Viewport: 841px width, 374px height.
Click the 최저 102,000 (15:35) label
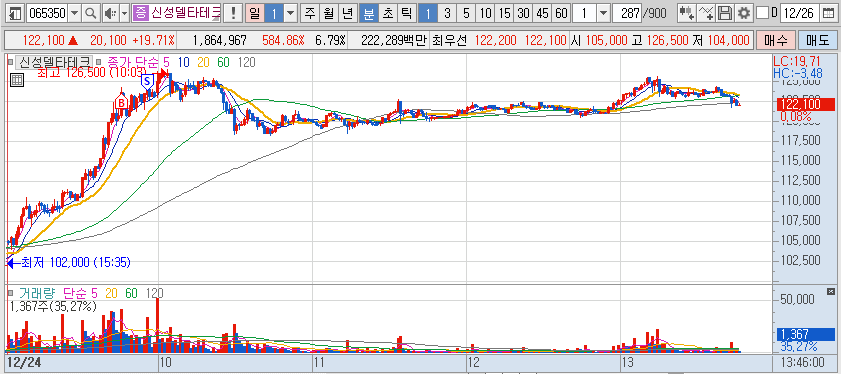75,262
